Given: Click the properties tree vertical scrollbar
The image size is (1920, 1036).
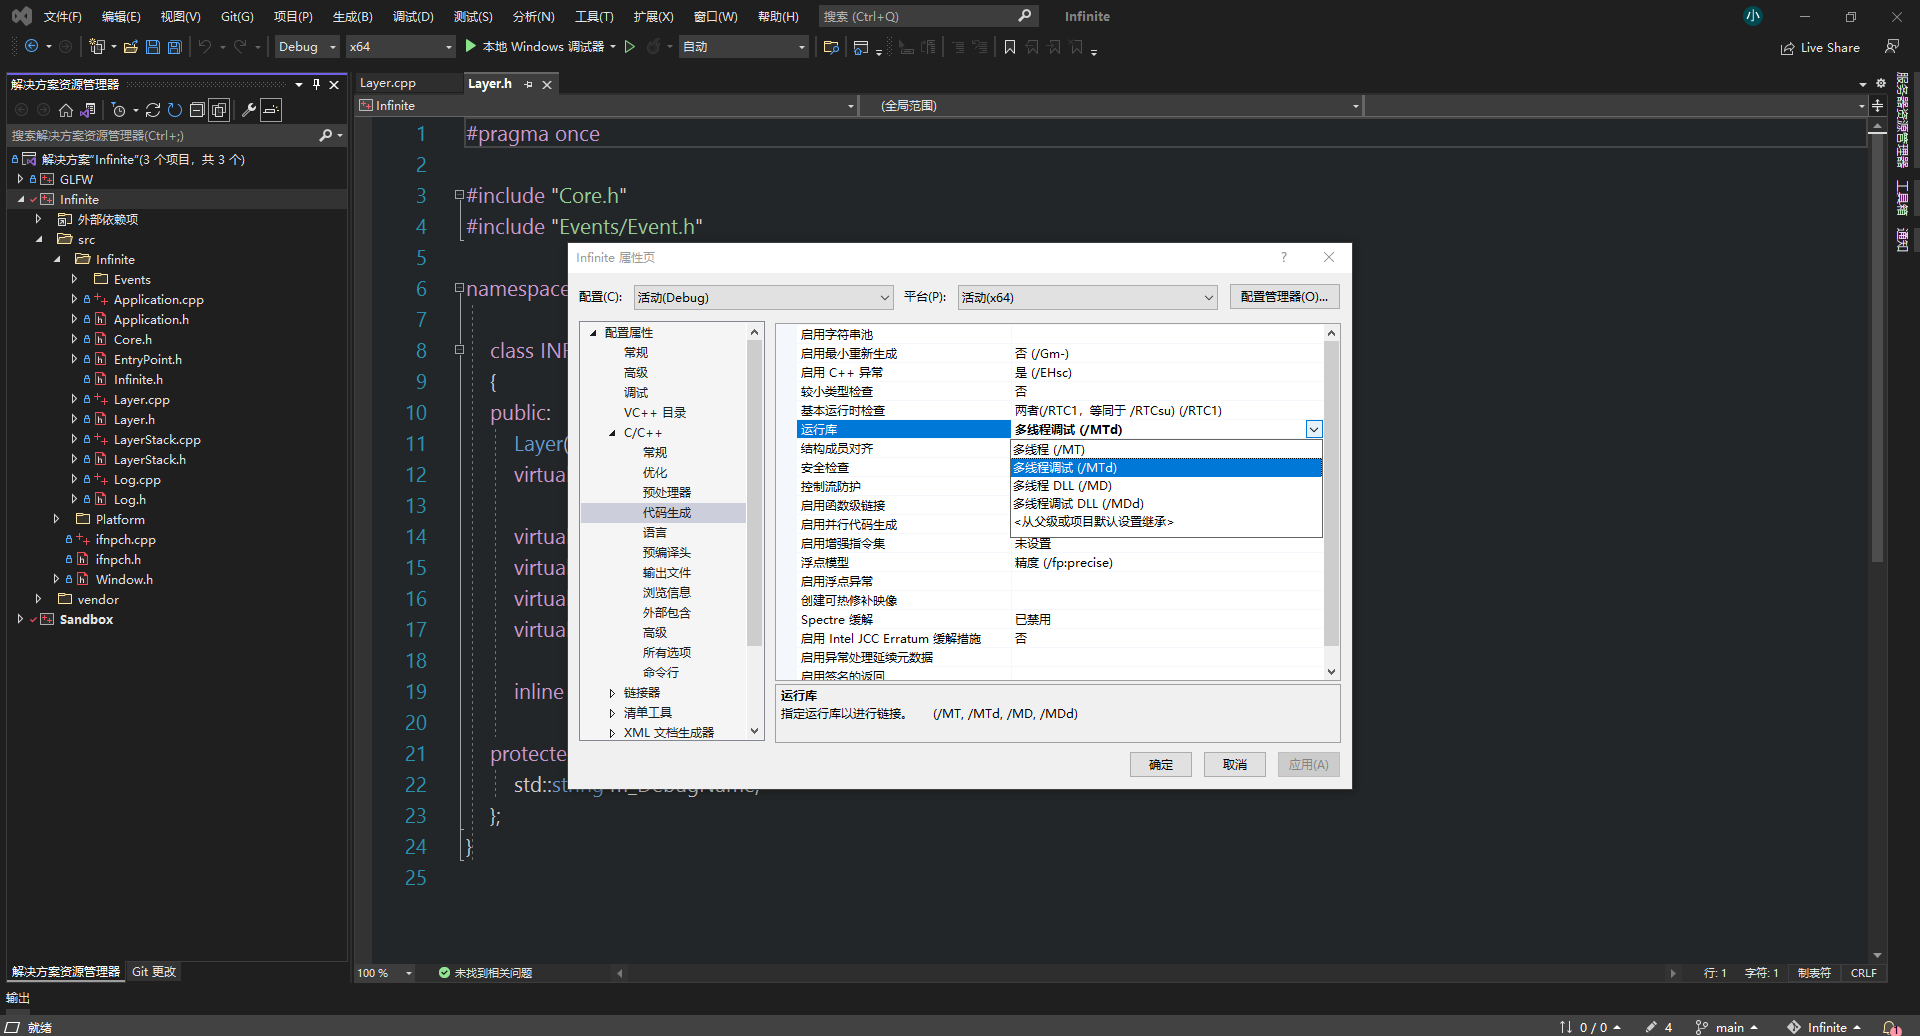Looking at the screenshot, I should [x=755, y=492].
